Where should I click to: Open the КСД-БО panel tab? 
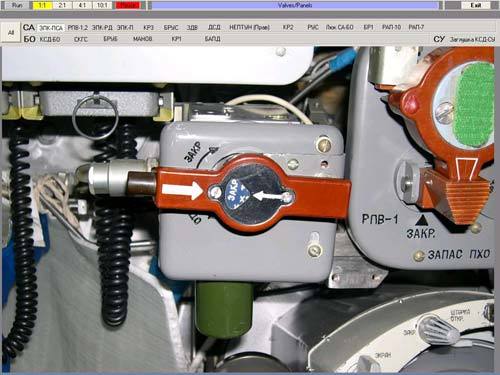tap(50, 39)
